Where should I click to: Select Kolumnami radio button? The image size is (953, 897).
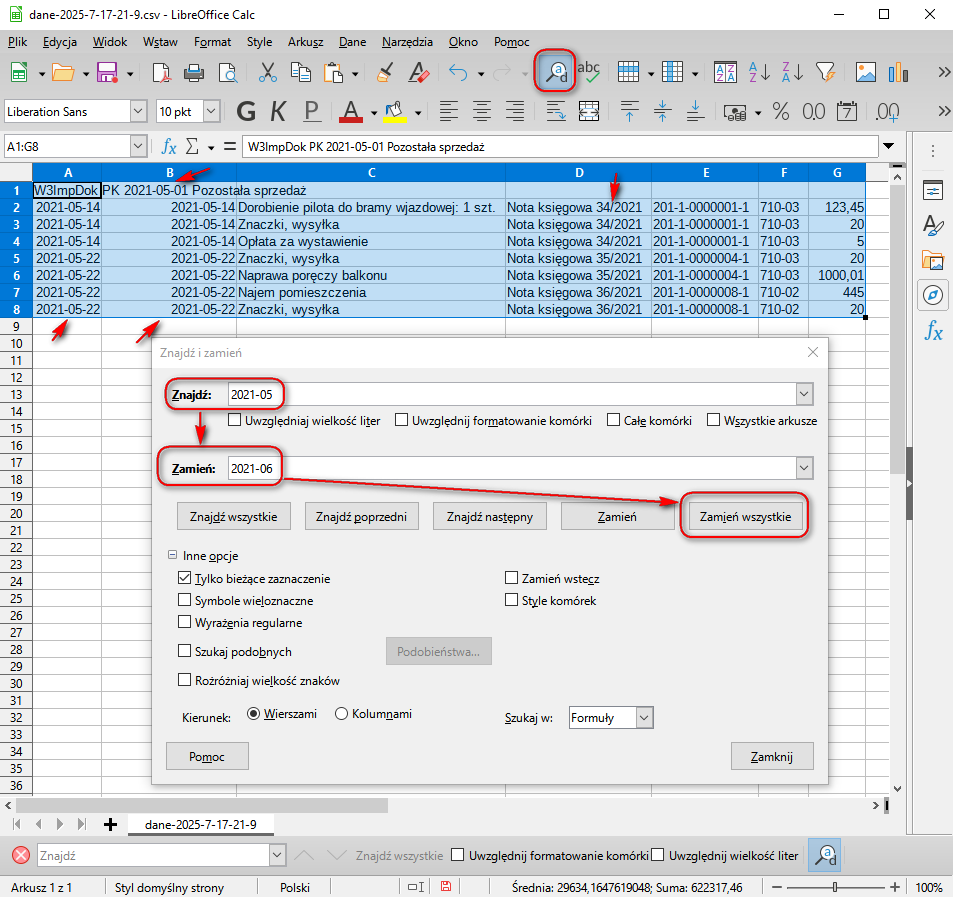[341, 713]
